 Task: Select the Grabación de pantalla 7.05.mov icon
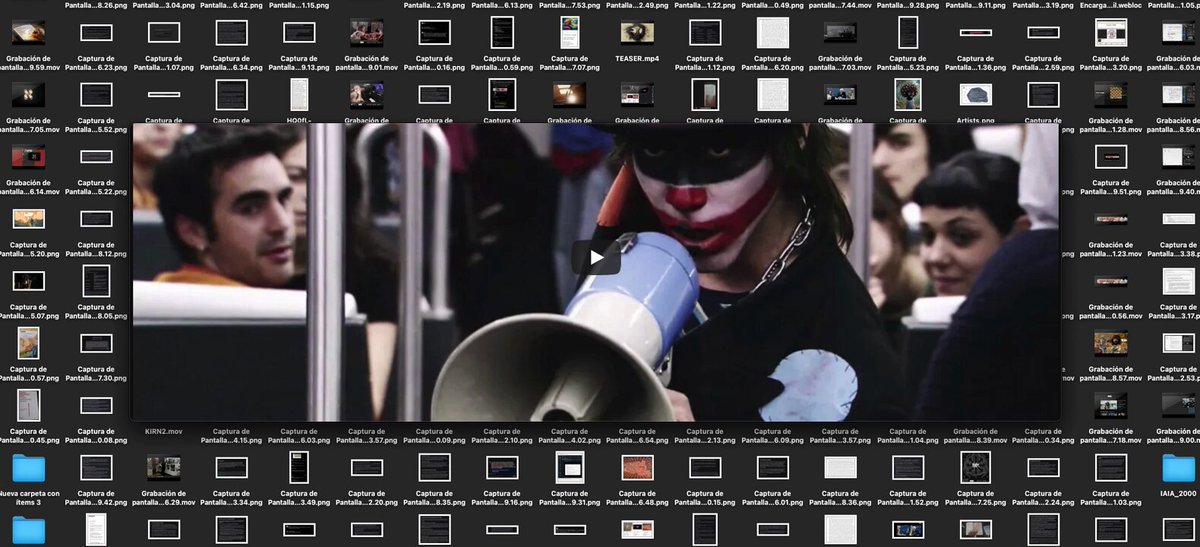[28, 95]
